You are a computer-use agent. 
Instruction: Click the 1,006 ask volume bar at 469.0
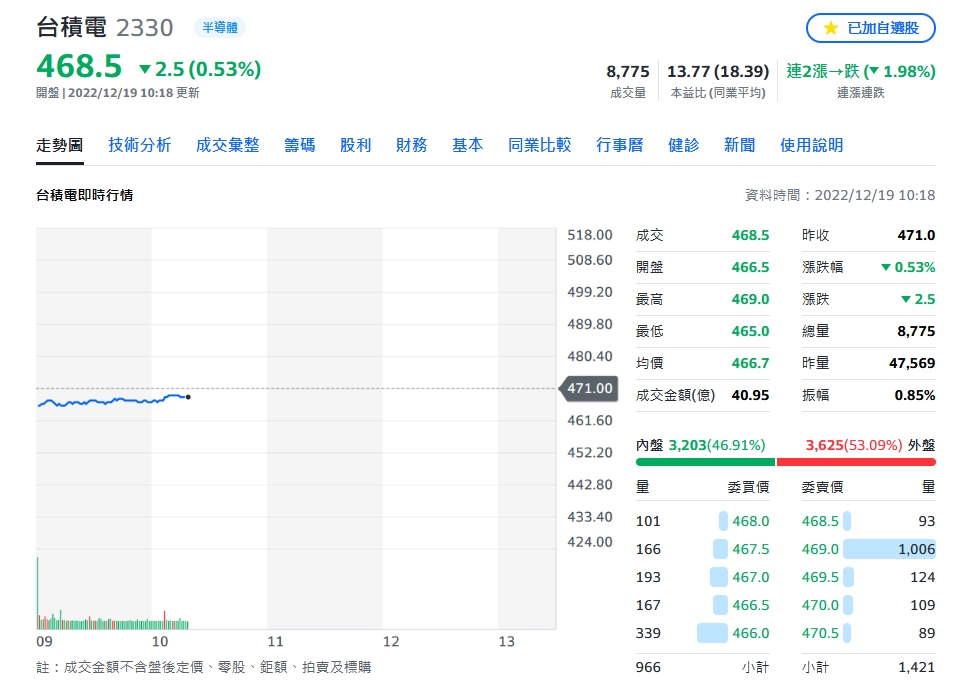click(890, 549)
